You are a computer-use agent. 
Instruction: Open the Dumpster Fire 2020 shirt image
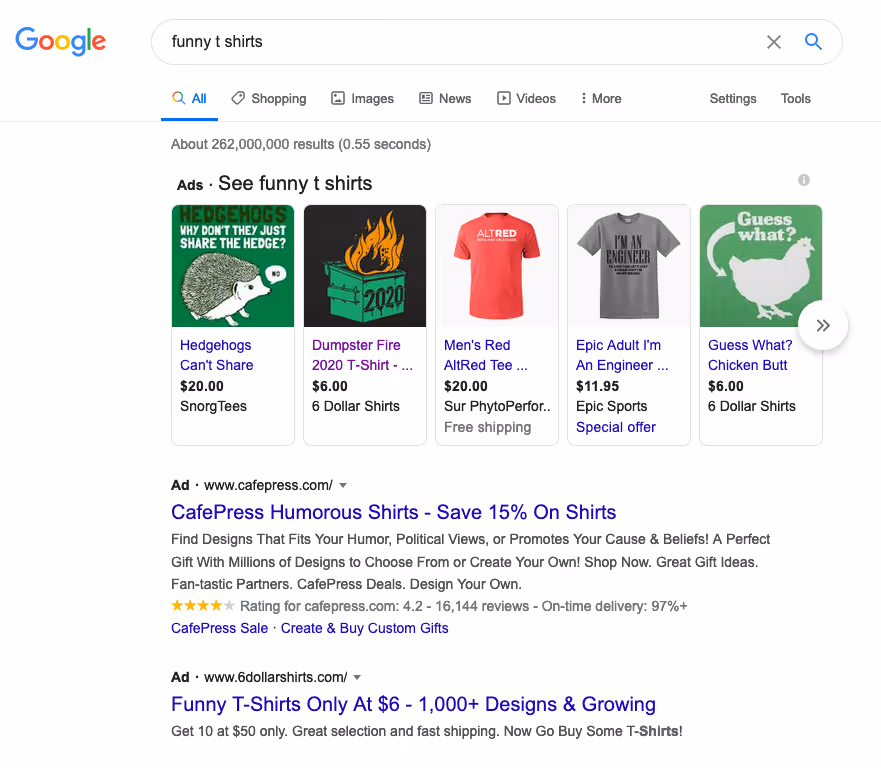(365, 266)
